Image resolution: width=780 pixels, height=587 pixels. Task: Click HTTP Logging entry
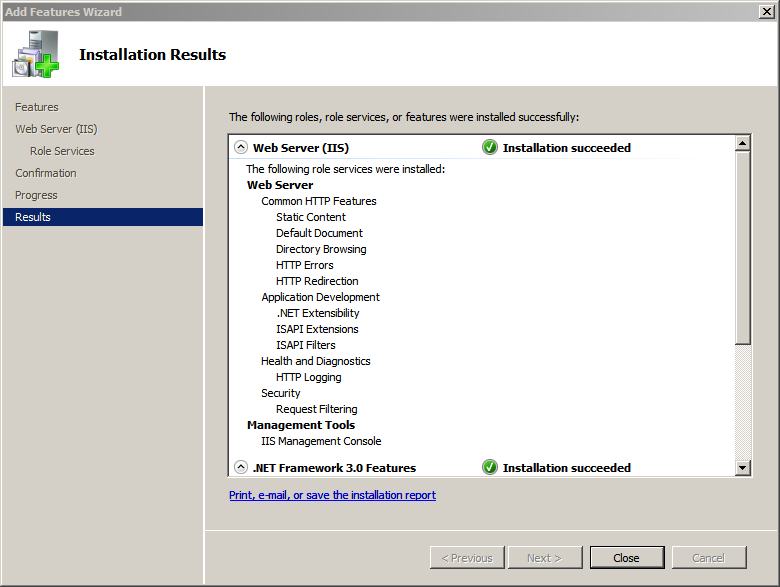coord(309,377)
